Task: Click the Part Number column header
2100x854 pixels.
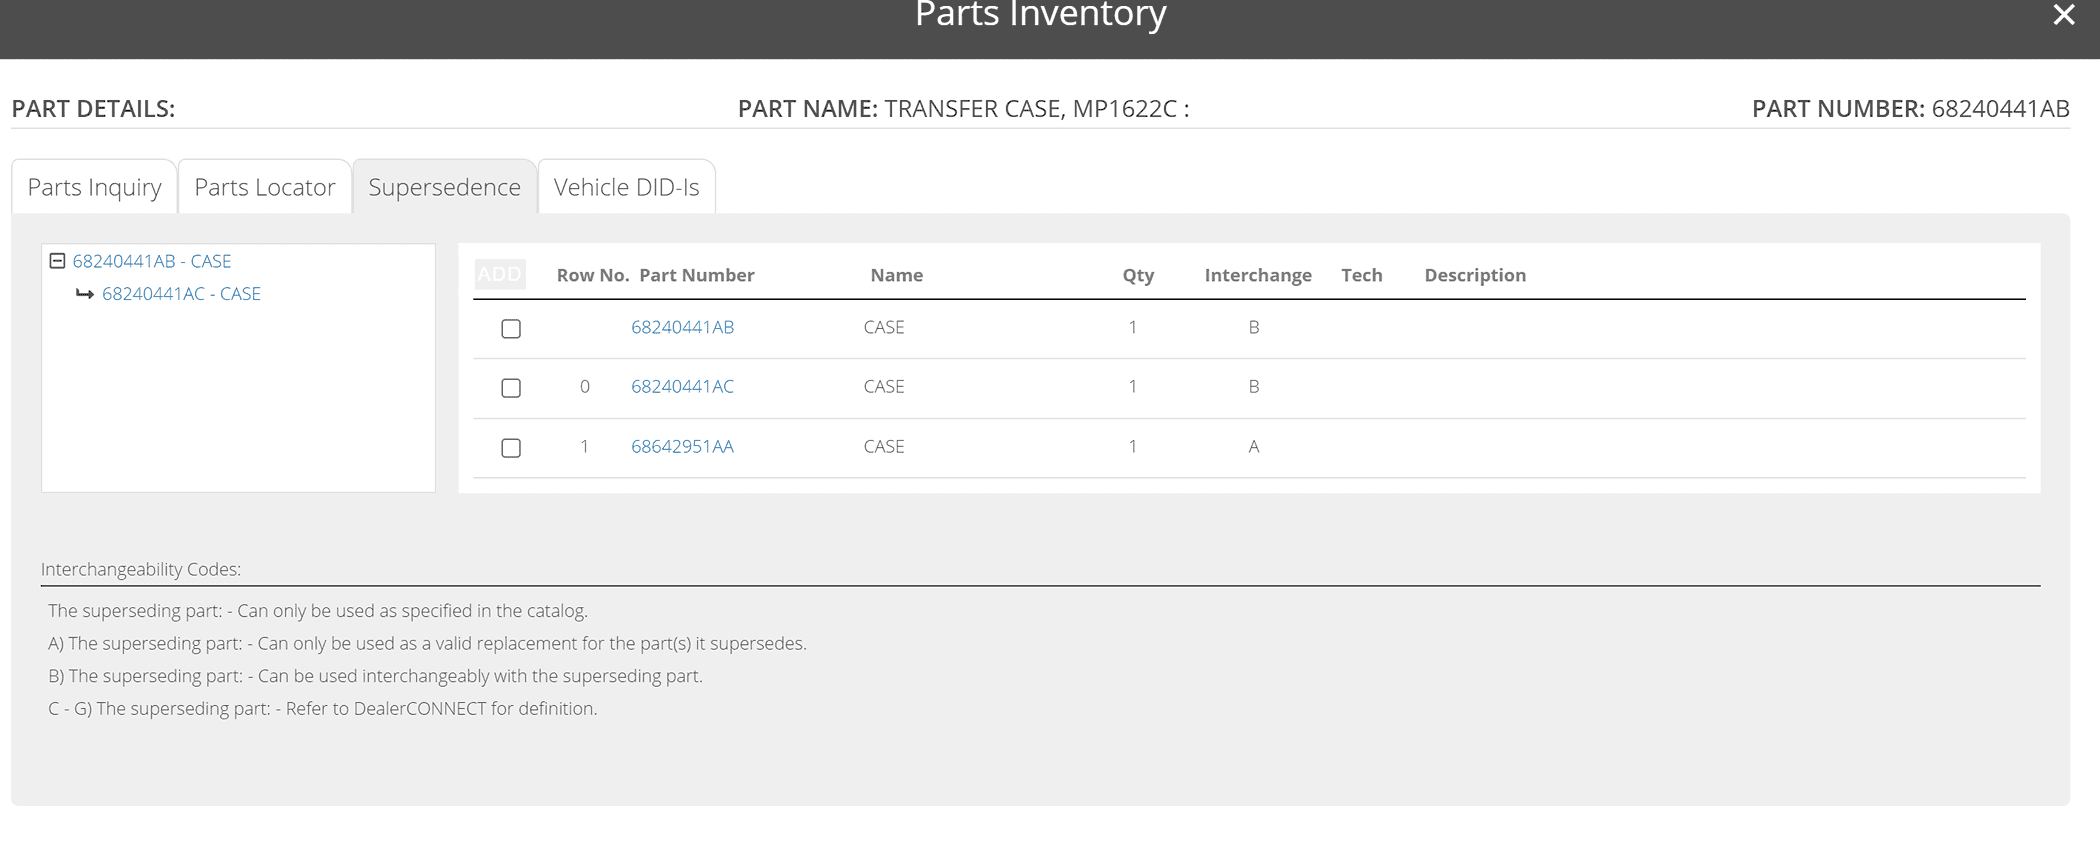Action: pos(697,275)
